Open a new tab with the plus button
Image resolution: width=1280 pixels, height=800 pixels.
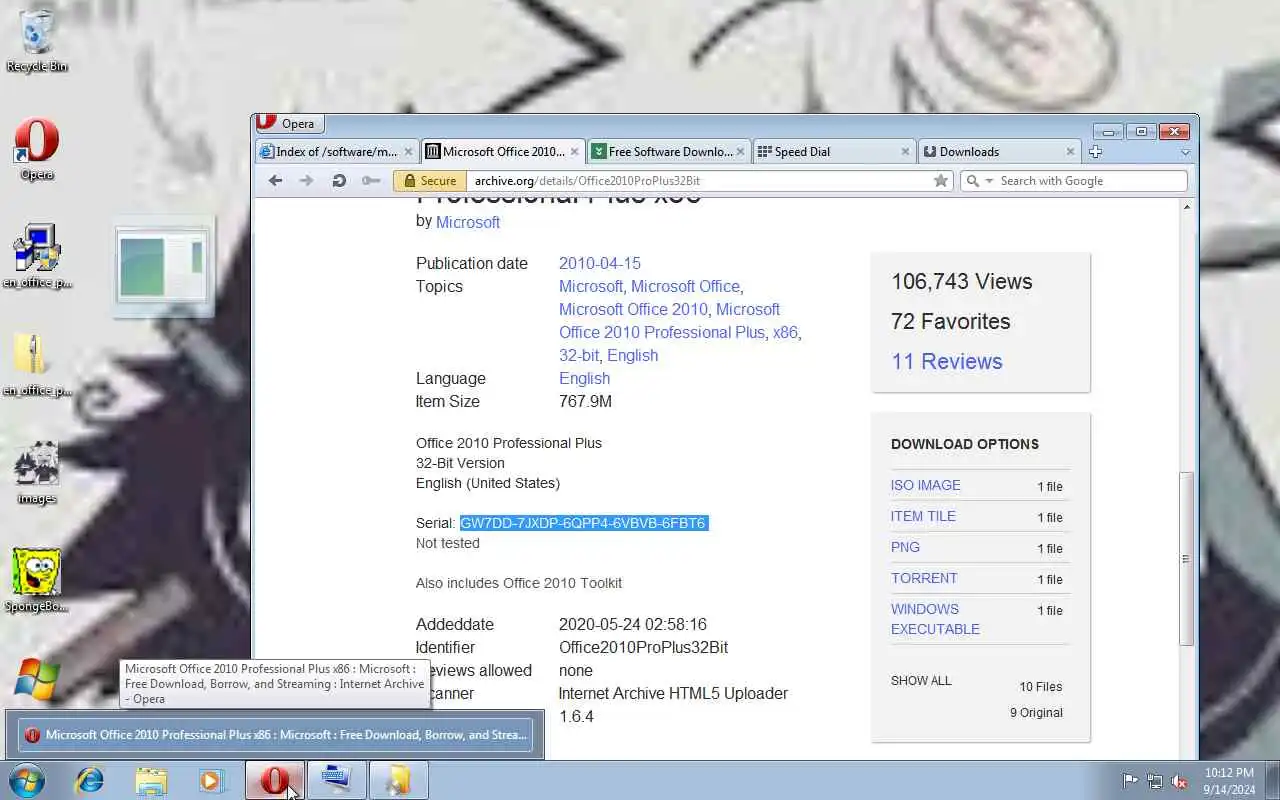click(x=1095, y=151)
